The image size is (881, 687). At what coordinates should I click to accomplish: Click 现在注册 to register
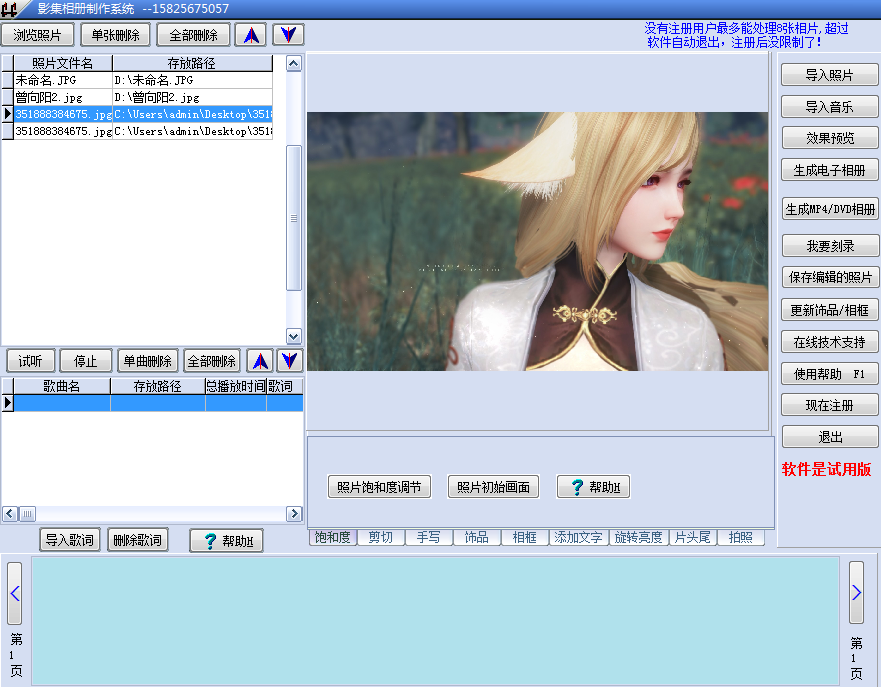pos(829,405)
